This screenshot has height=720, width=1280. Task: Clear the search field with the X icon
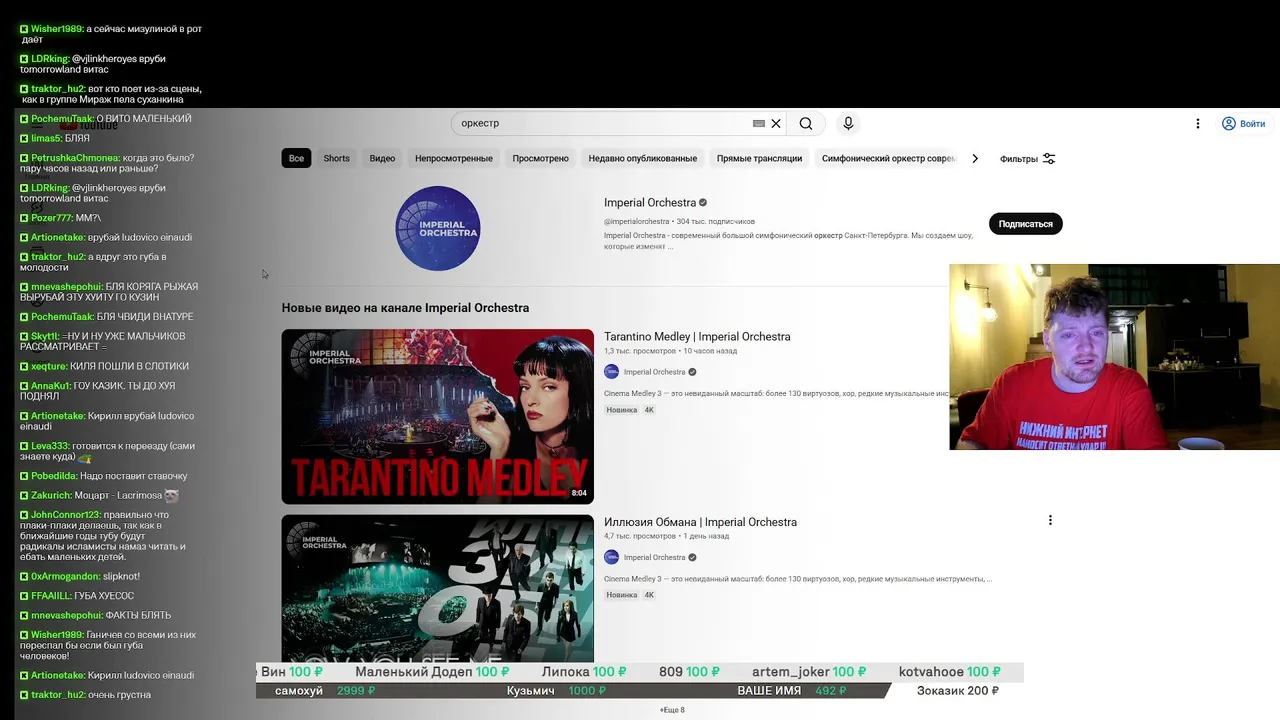(x=775, y=124)
